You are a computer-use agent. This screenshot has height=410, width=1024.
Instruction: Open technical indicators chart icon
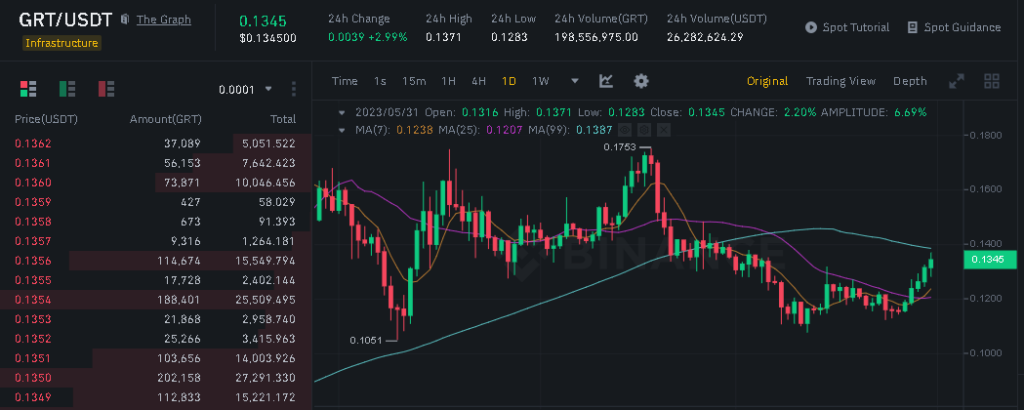[x=606, y=81]
